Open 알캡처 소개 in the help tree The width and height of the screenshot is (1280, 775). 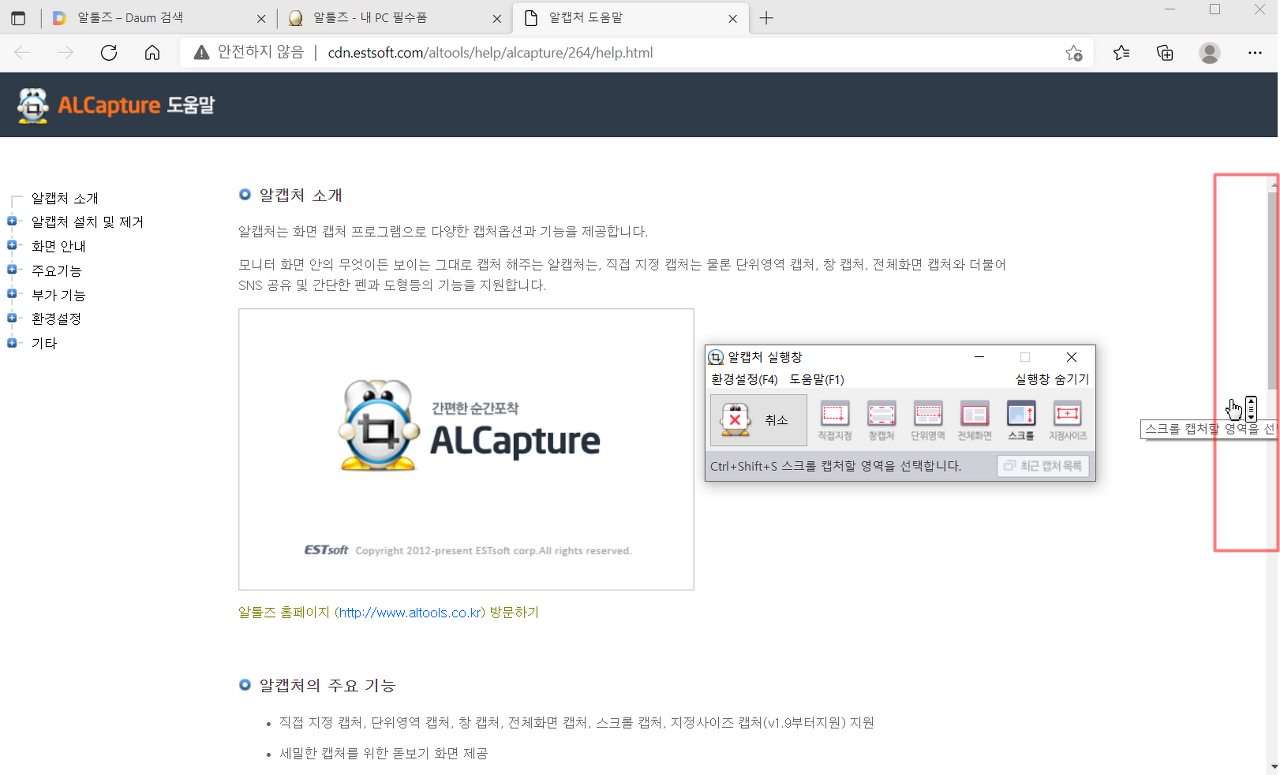tap(65, 198)
